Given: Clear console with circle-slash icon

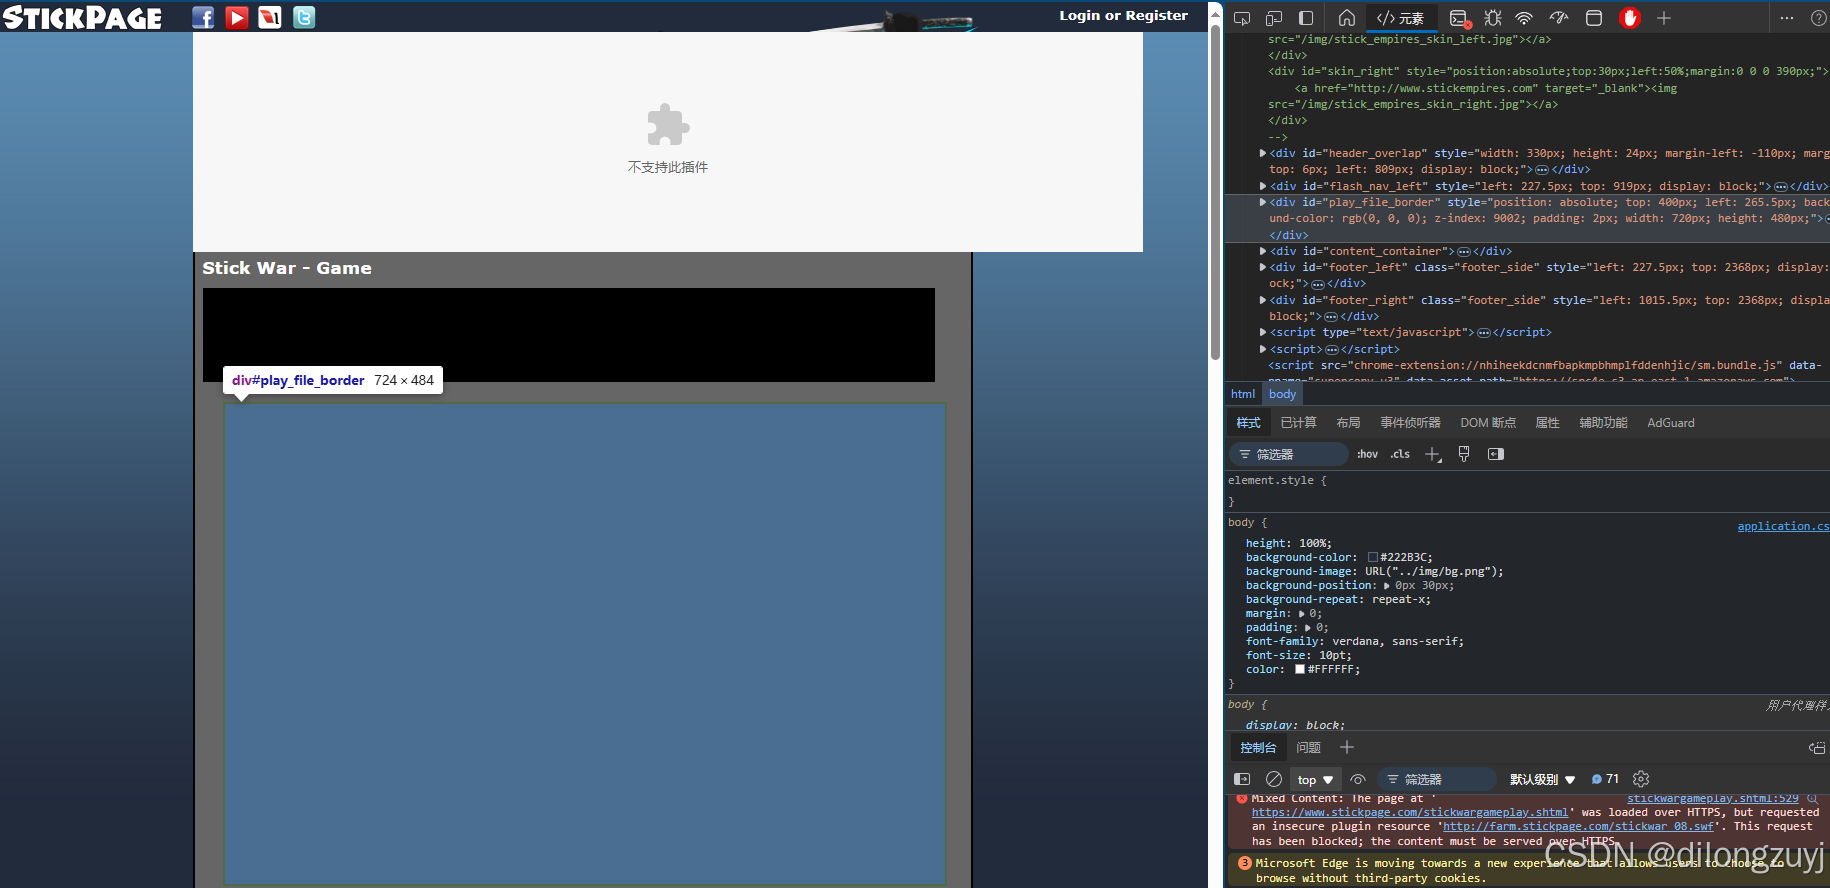Looking at the screenshot, I should [1274, 779].
